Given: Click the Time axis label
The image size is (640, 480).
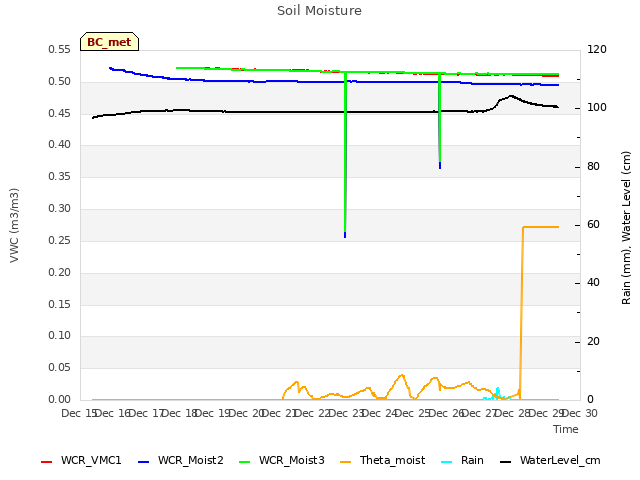Looking at the screenshot, I should [x=566, y=429].
